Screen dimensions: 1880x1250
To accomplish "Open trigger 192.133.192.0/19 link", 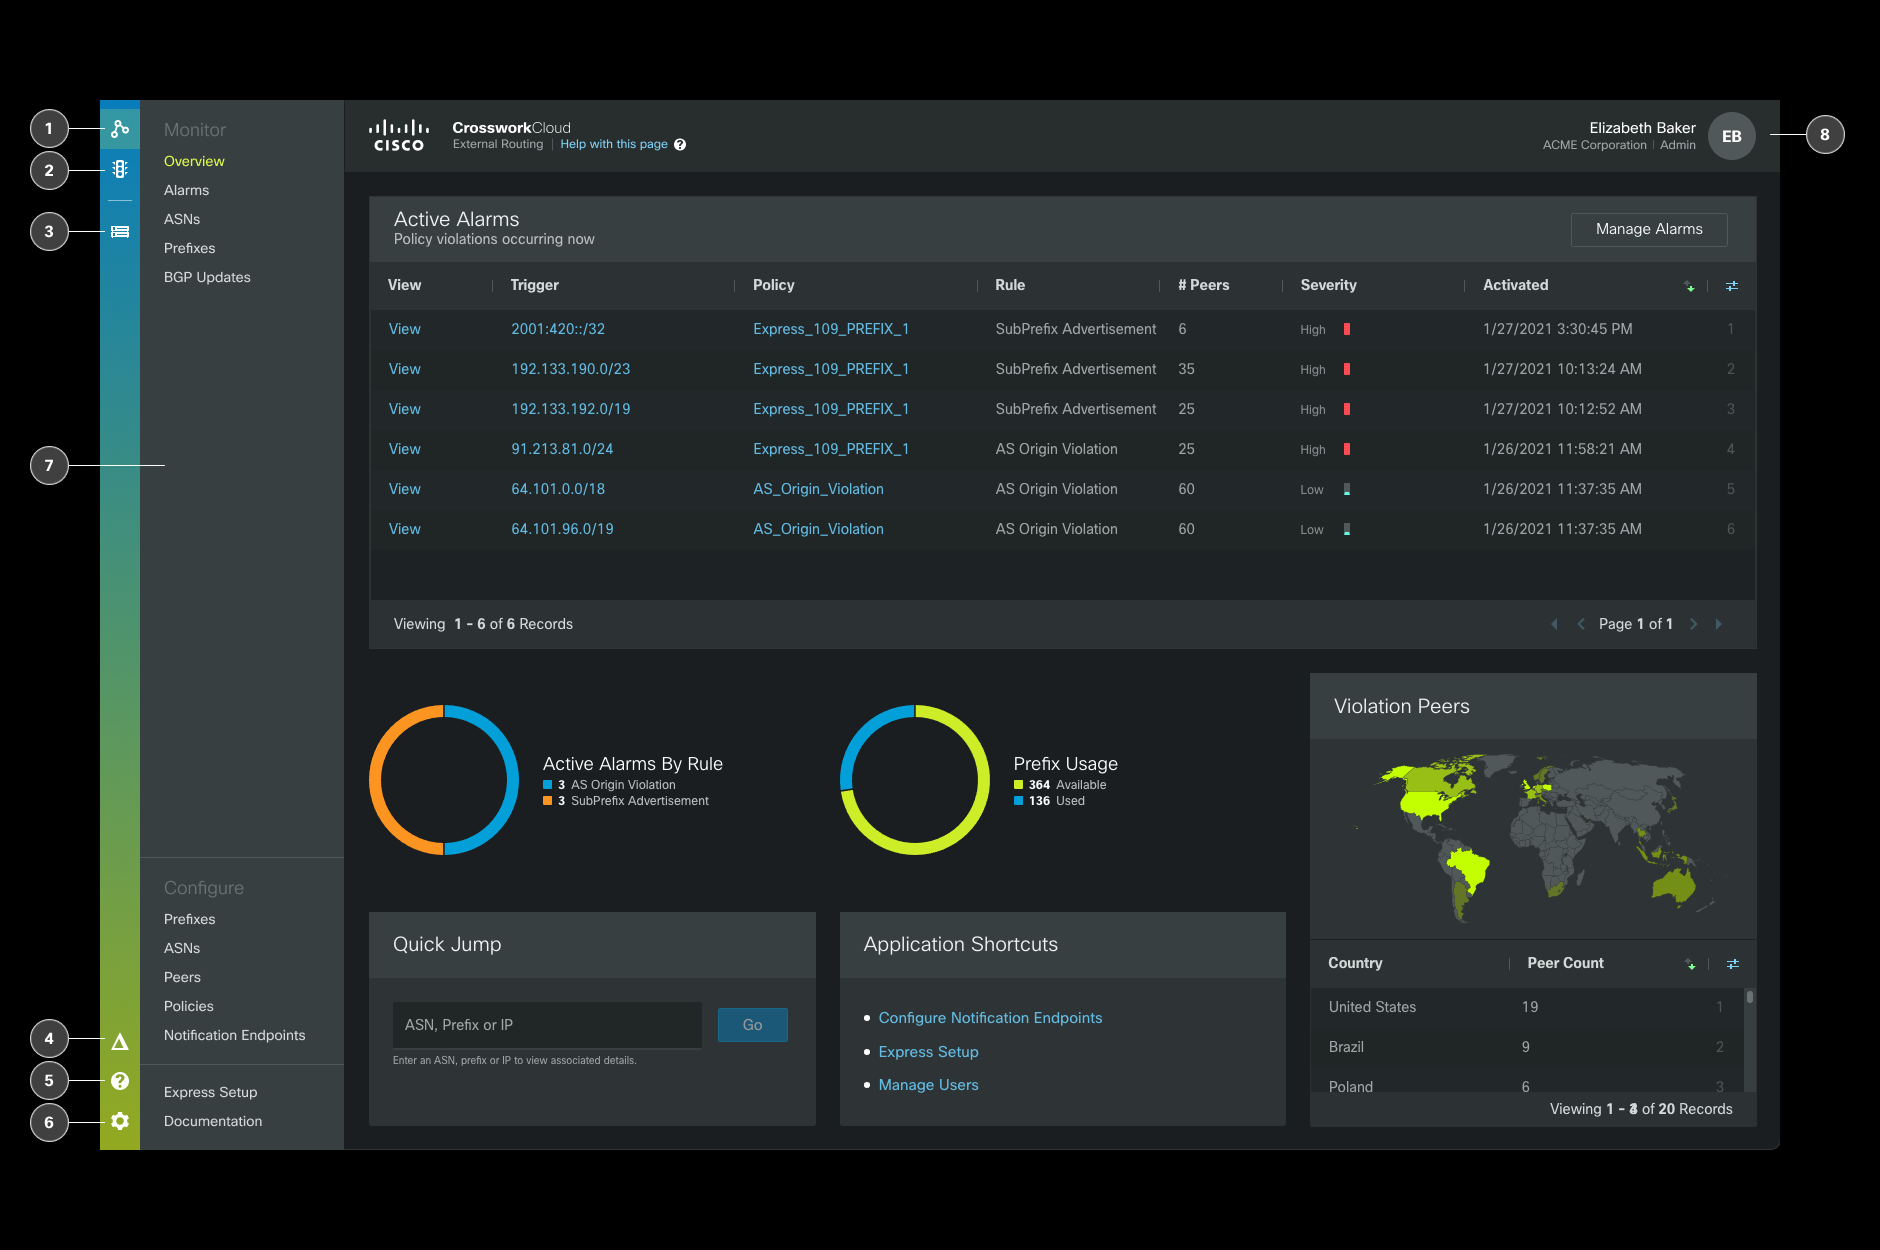I will [x=571, y=409].
